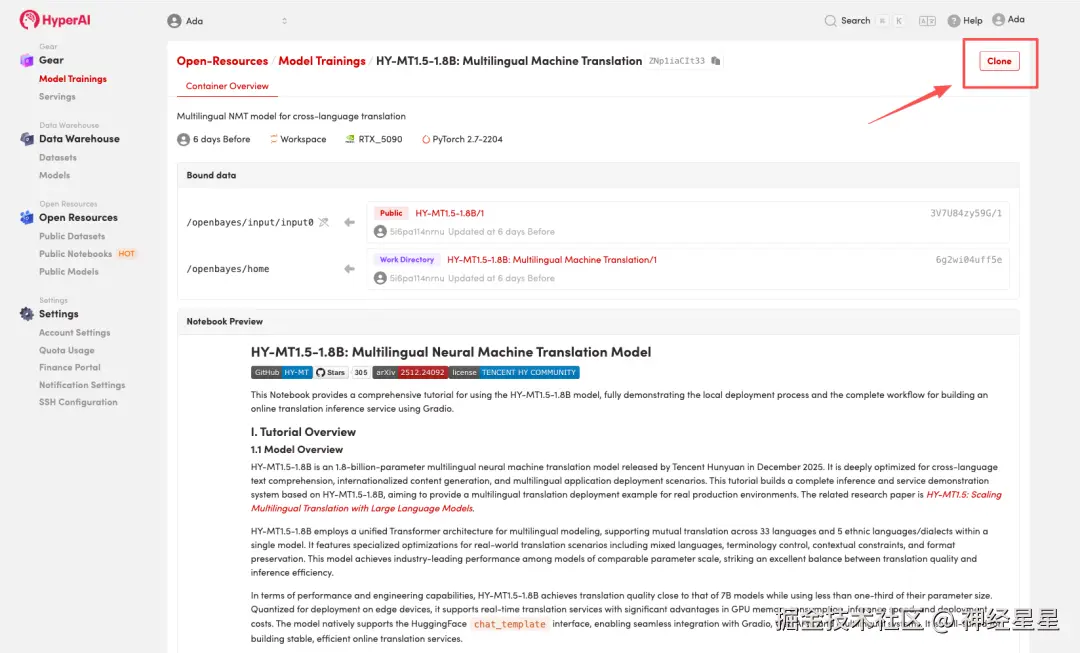Open Quota Usage

67,350
